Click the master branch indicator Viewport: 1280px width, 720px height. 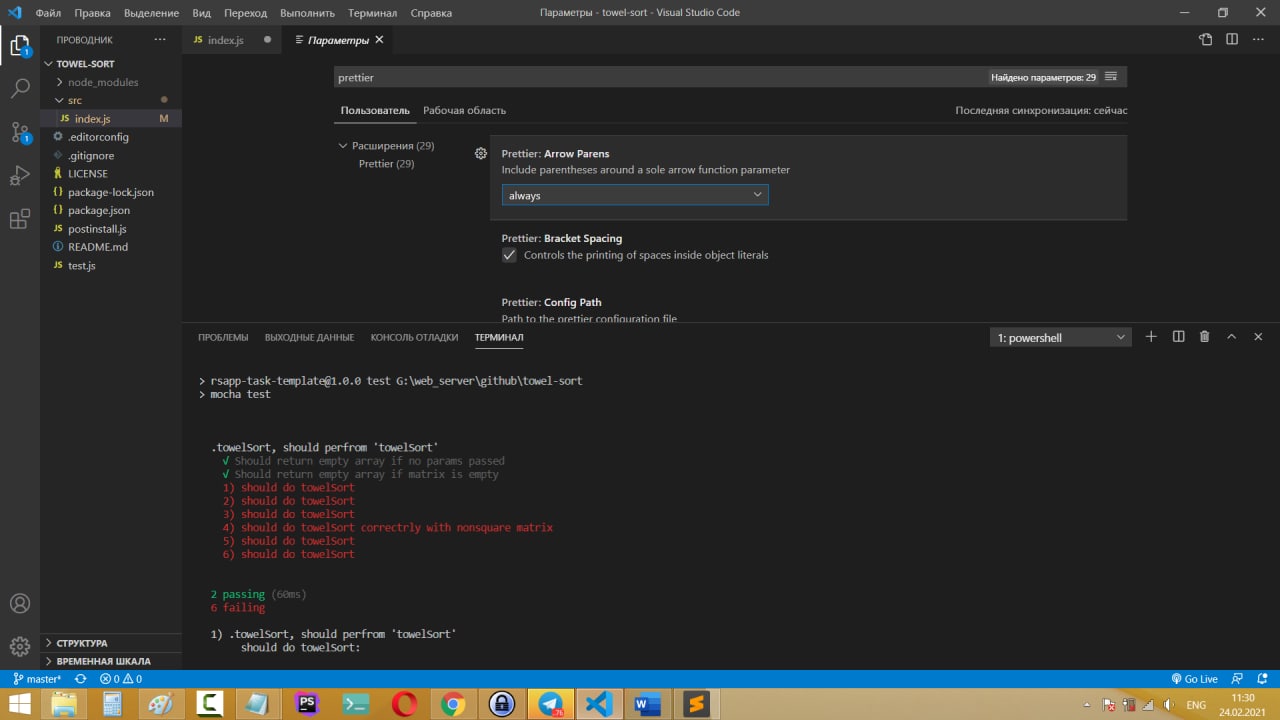coord(37,679)
